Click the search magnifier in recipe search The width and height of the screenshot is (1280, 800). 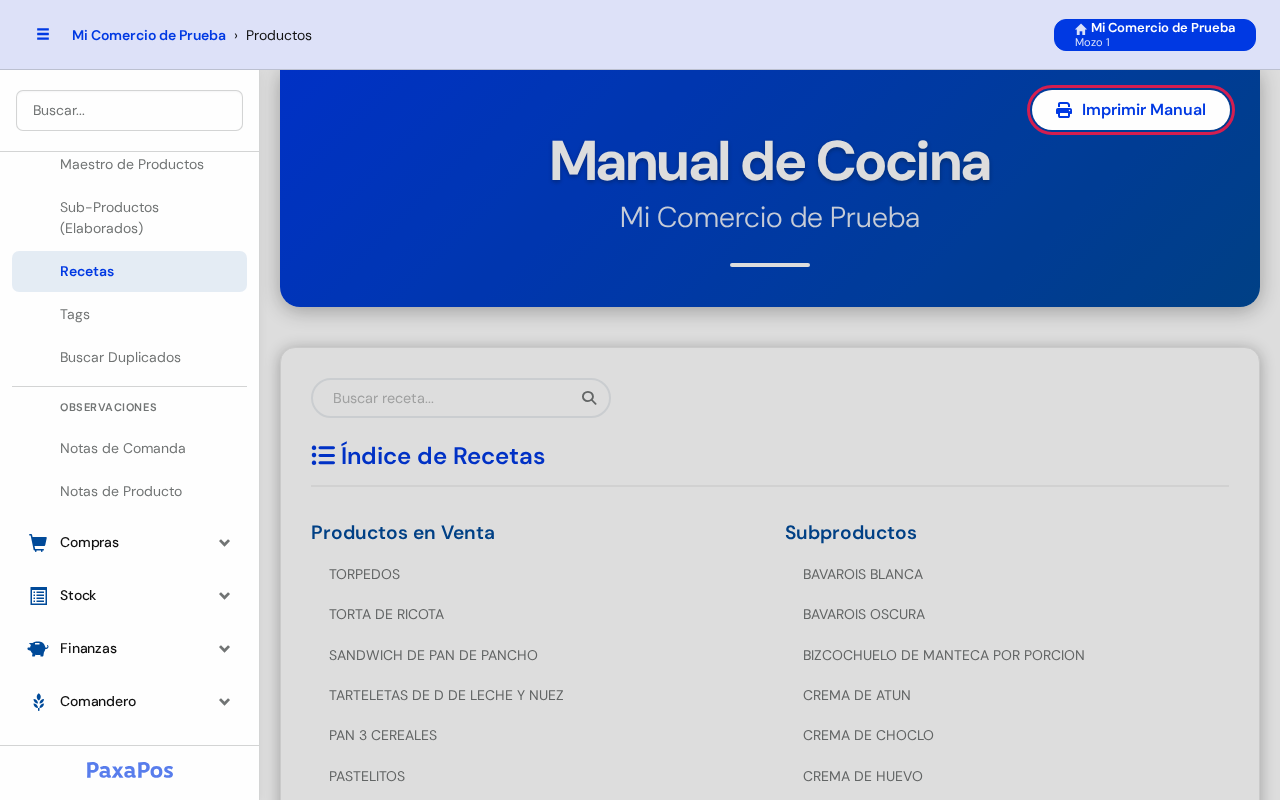coord(589,398)
